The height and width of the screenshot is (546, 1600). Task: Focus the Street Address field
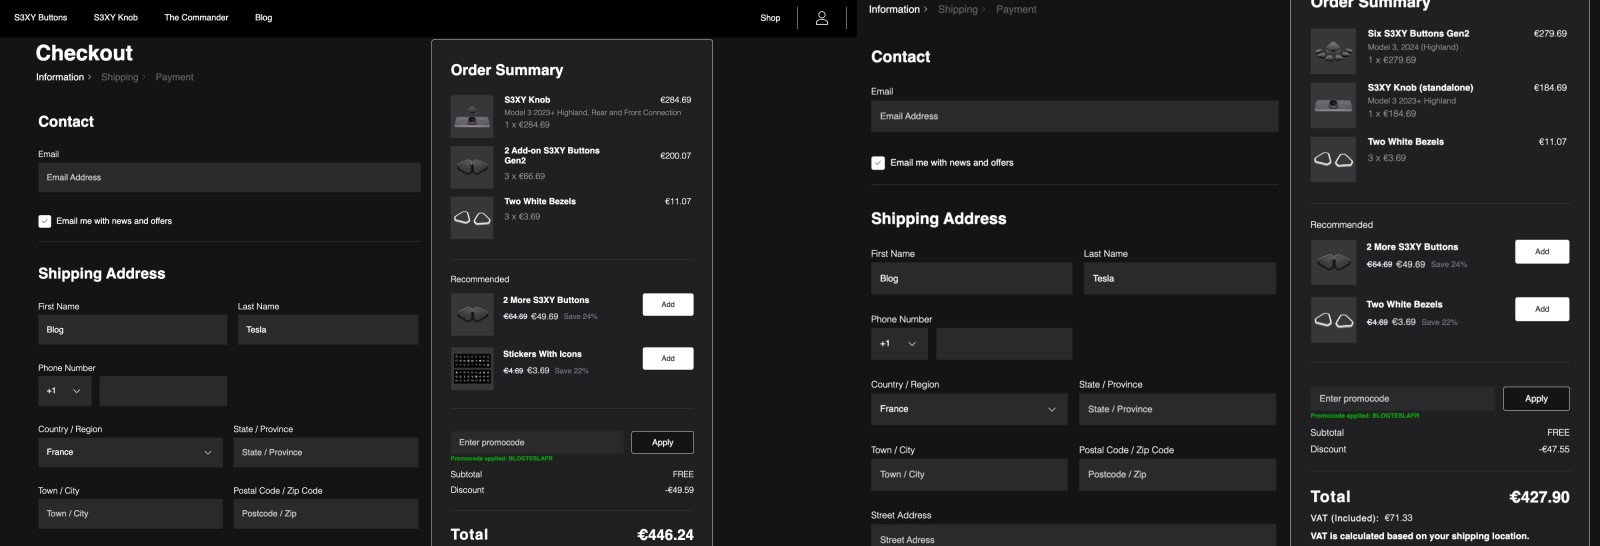coord(1073,537)
